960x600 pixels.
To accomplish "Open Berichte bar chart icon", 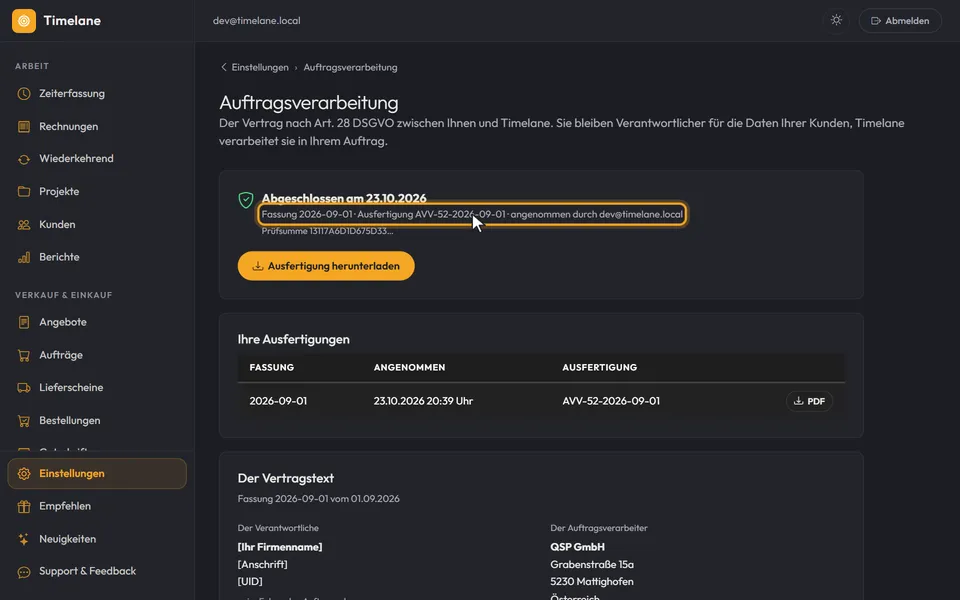I will (x=24, y=257).
